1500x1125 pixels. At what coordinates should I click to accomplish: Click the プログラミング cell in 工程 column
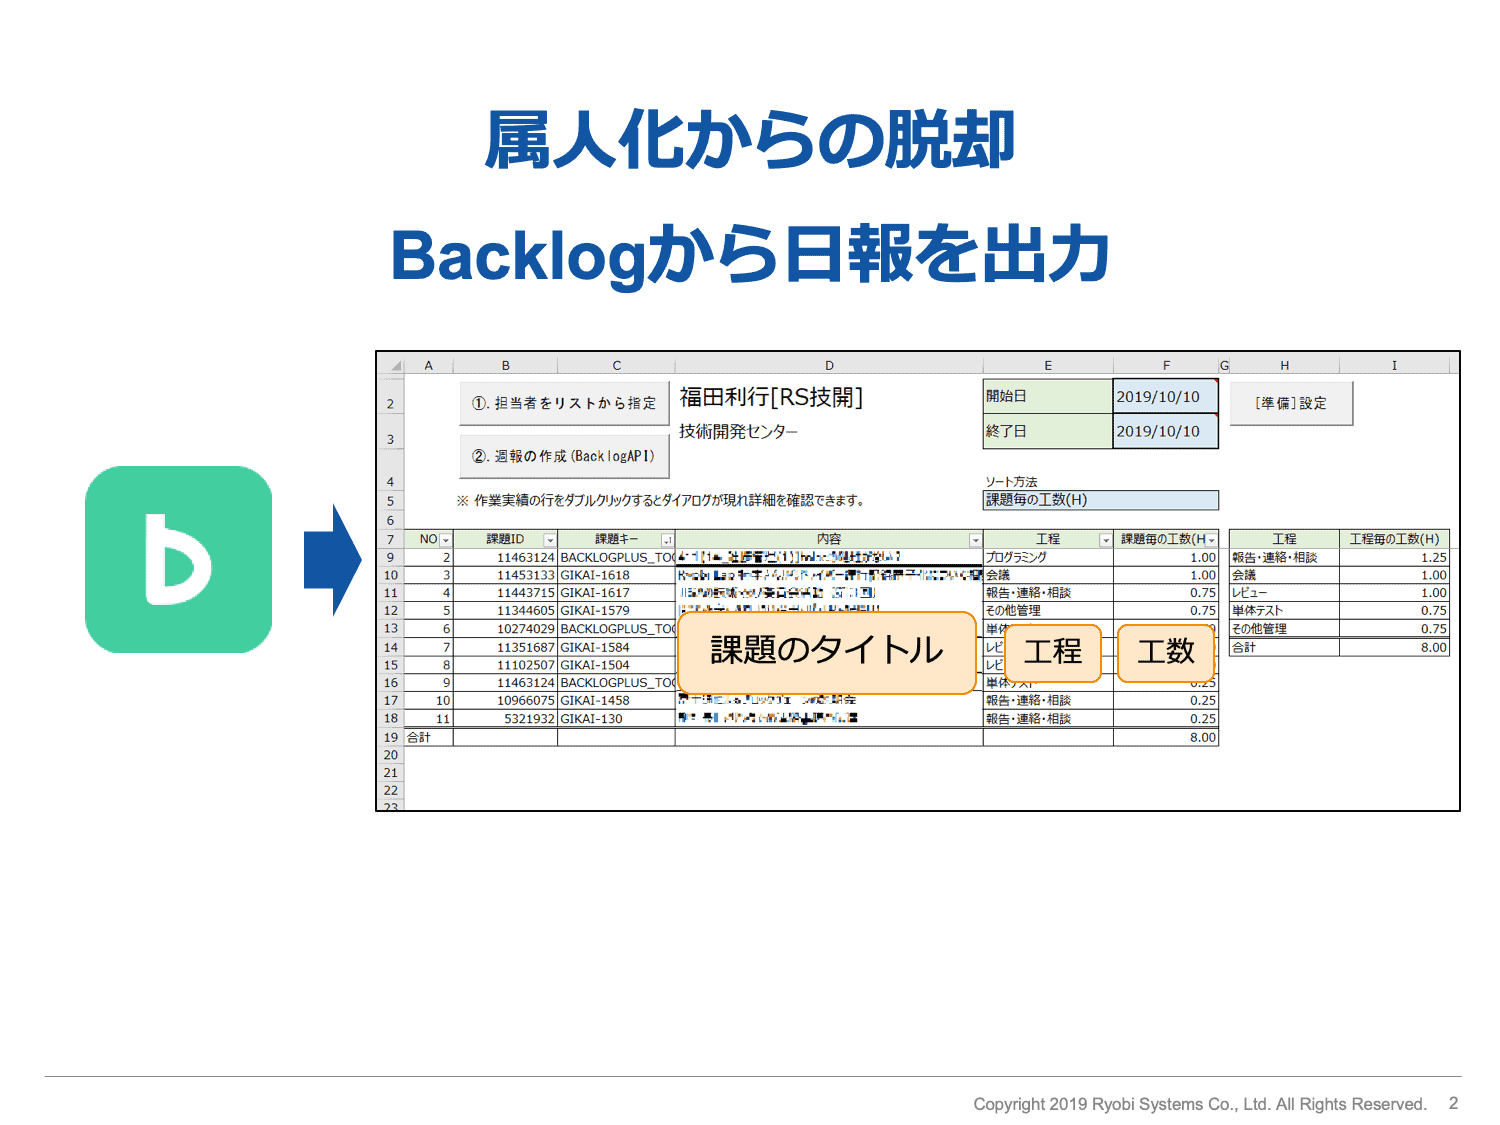[x=1048, y=557]
